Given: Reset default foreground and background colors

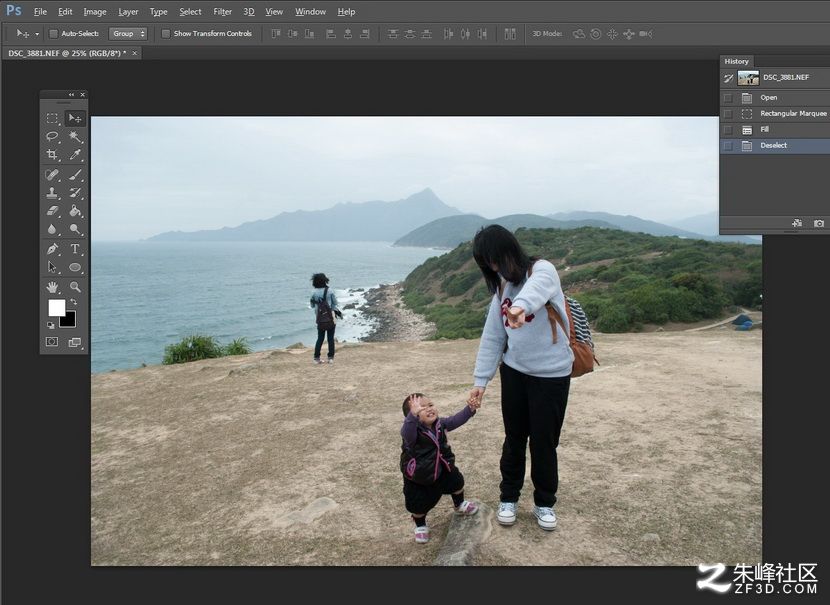Looking at the screenshot, I should [x=51, y=326].
